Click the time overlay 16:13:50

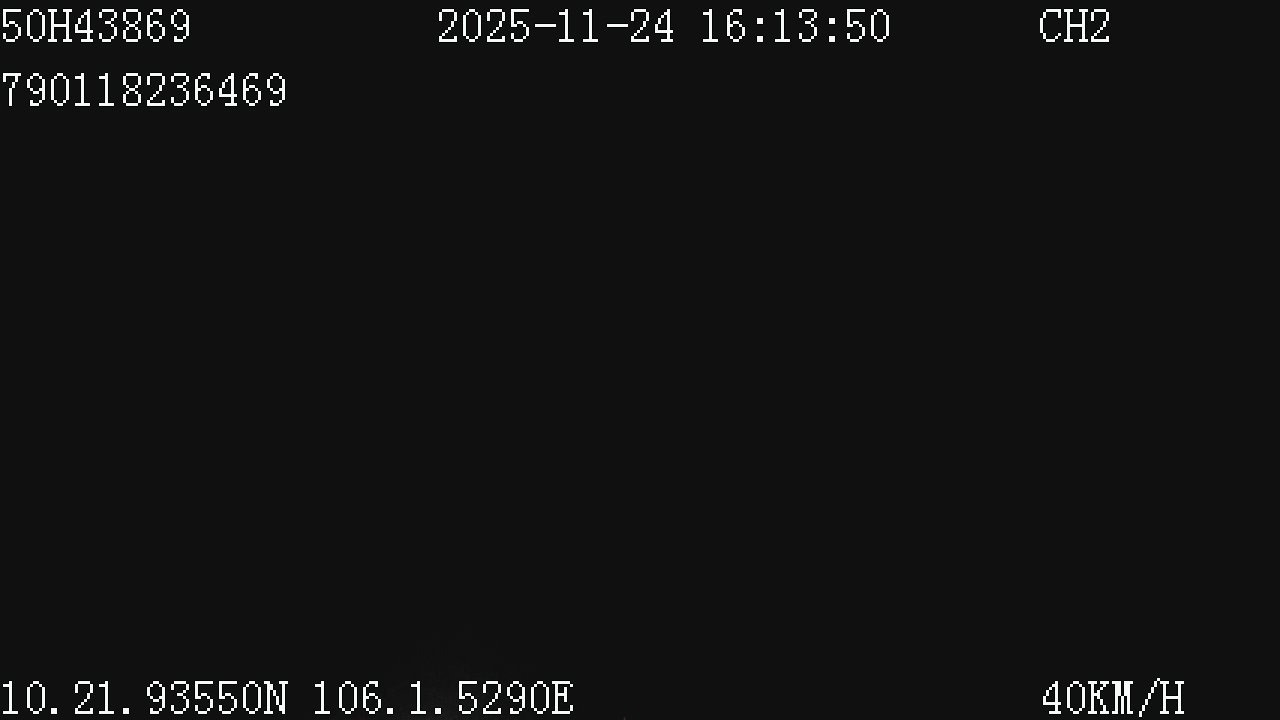coord(795,27)
